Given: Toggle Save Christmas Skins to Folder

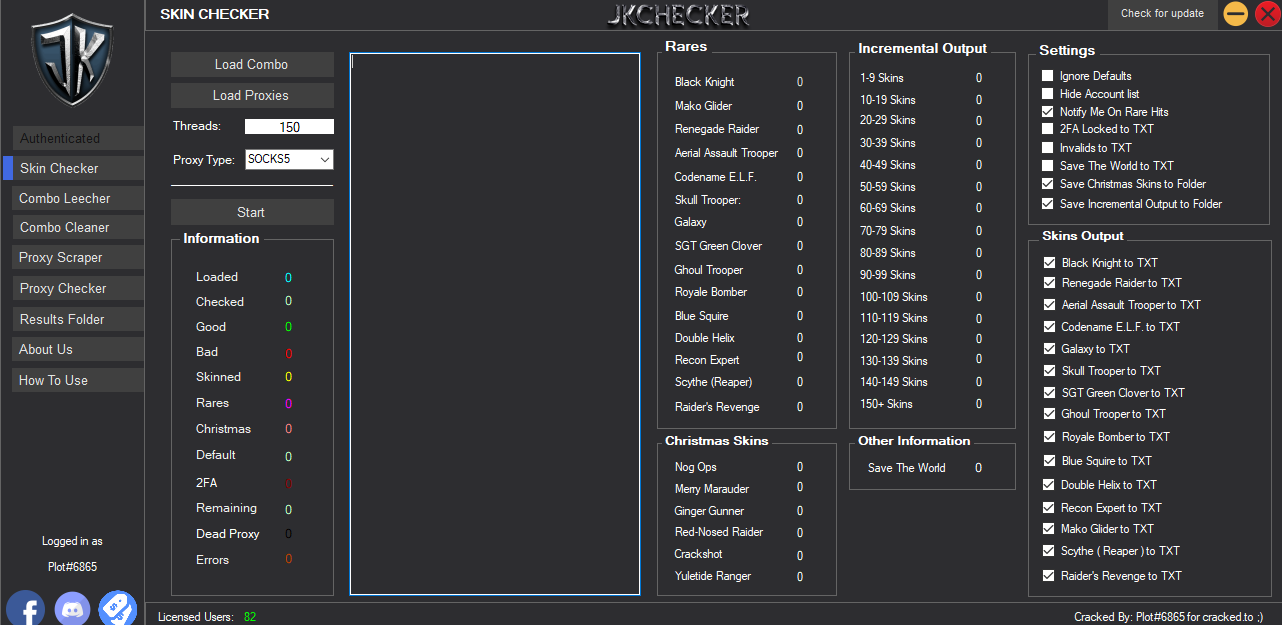Looking at the screenshot, I should click(1047, 184).
